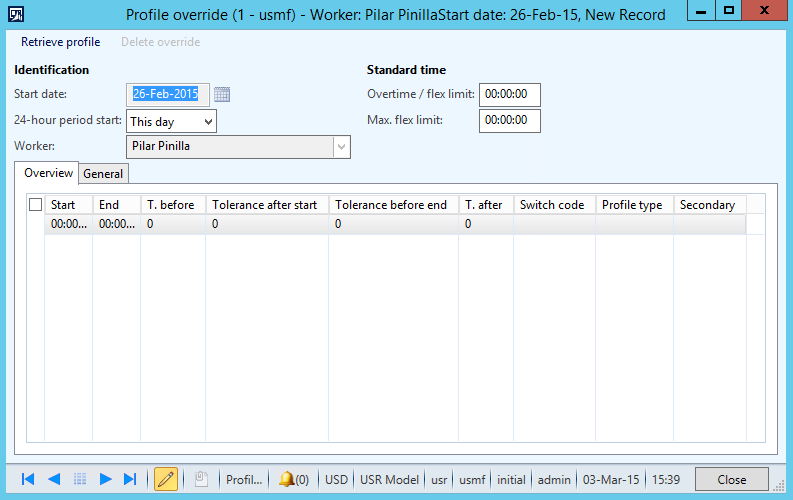
Task: Select the Overview tab
Action: (48, 173)
